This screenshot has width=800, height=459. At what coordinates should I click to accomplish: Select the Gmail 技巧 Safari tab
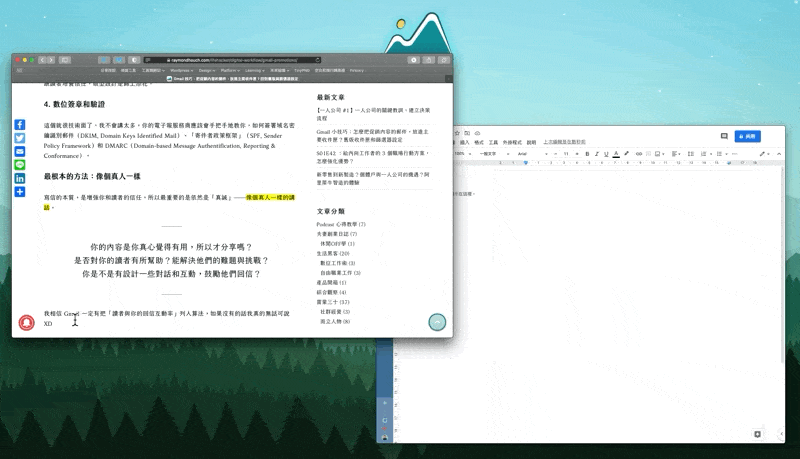coord(233,79)
